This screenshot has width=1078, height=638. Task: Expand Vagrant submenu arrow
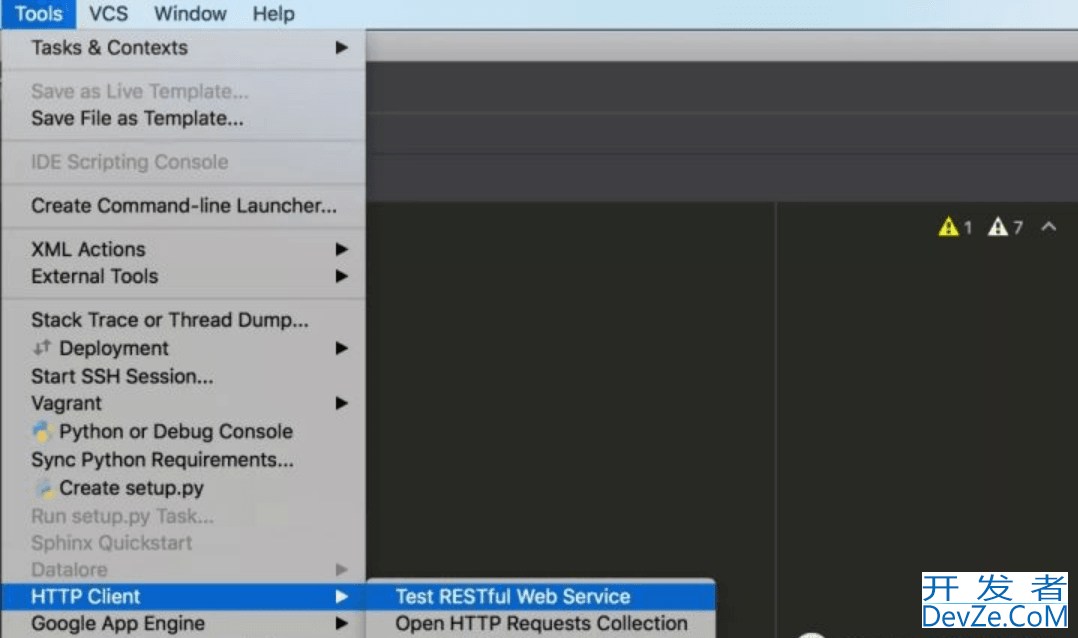(x=341, y=403)
